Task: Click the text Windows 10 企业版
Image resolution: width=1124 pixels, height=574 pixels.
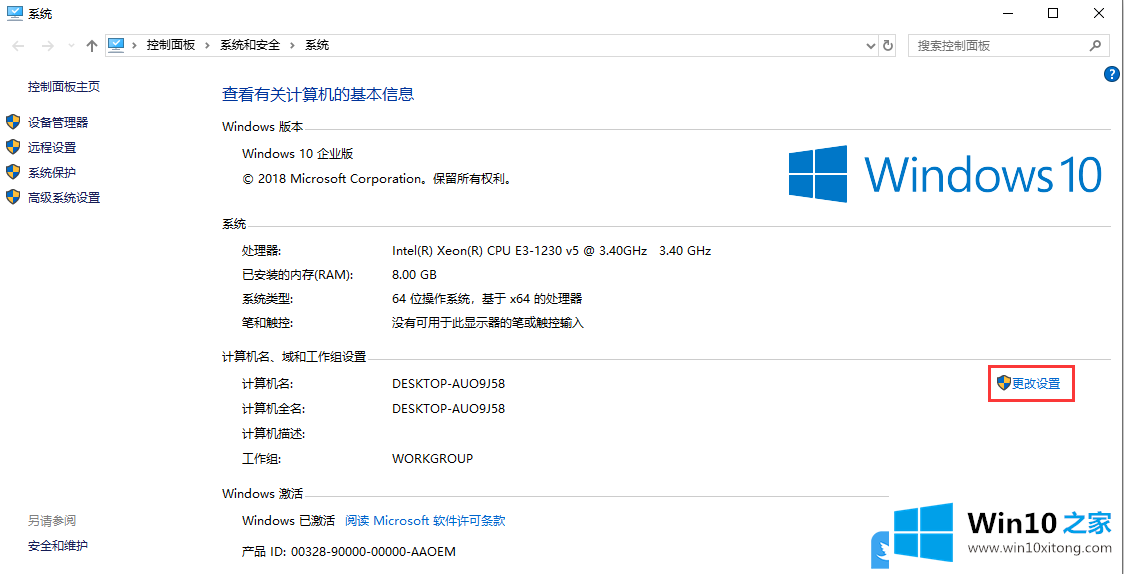Action: (297, 153)
